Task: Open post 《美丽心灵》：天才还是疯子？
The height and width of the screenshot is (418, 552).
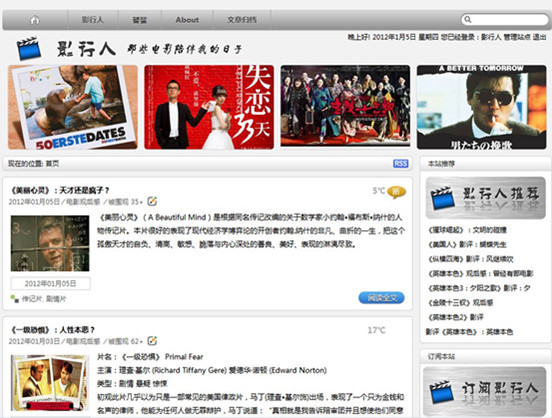Action: pyautogui.click(x=59, y=191)
